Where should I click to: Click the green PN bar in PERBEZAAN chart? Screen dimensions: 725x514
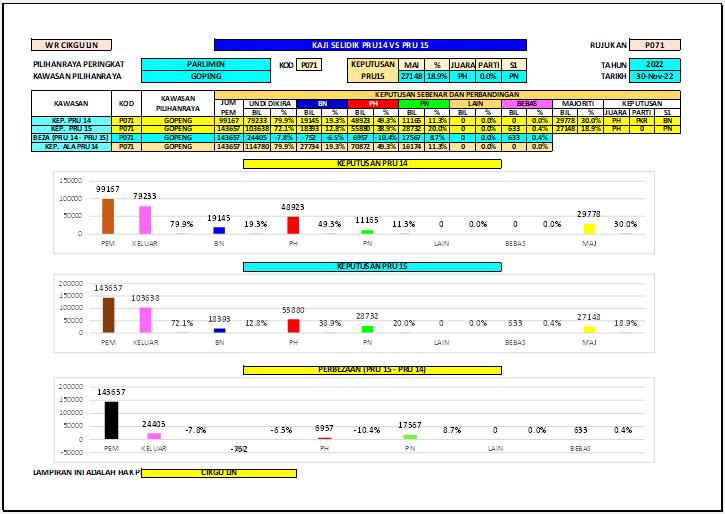410,437
